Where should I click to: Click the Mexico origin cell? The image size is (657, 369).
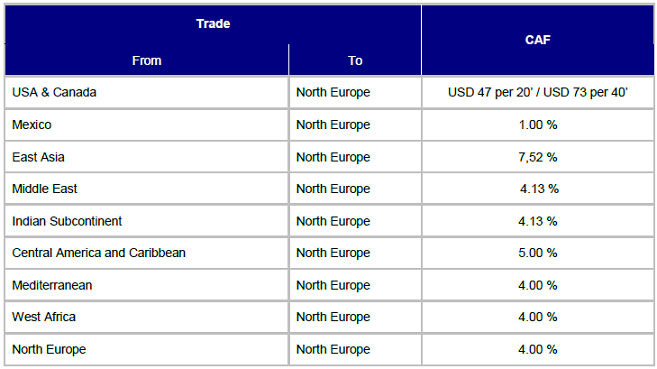(147, 125)
